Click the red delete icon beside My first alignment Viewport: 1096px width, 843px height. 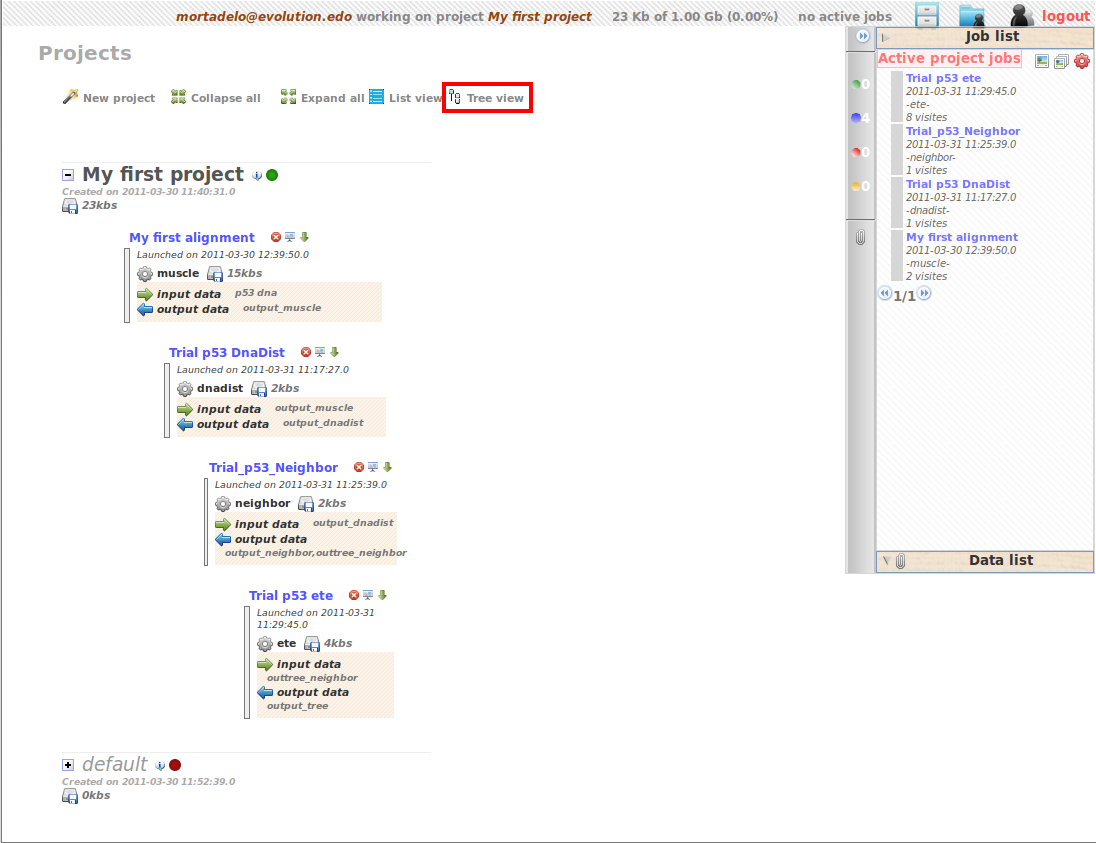[x=276, y=237]
